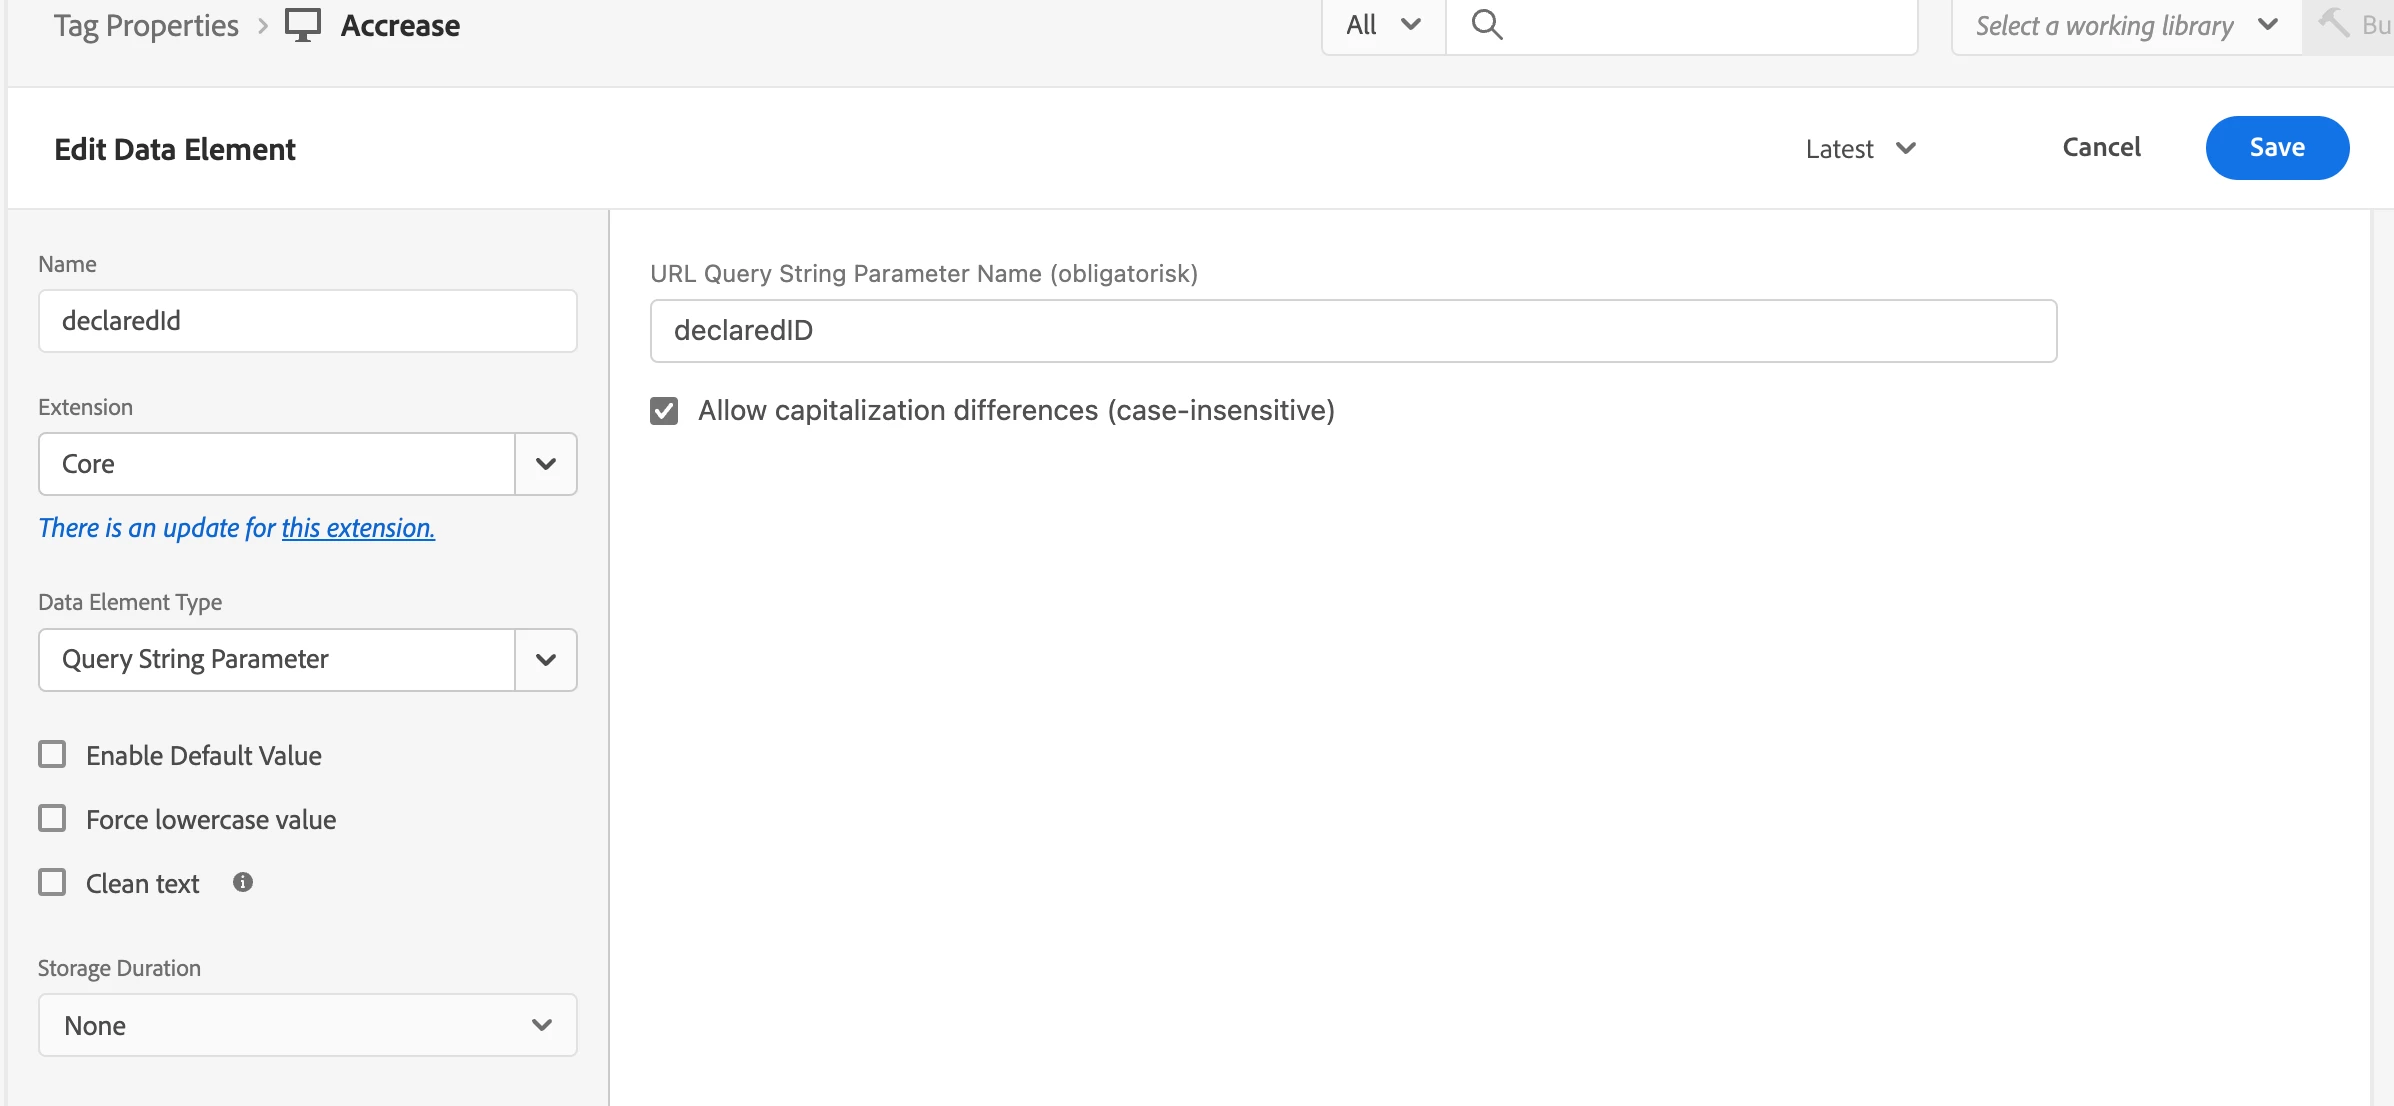The height and width of the screenshot is (1106, 2394).
Task: Open the this extension update link
Action: pos(358,528)
